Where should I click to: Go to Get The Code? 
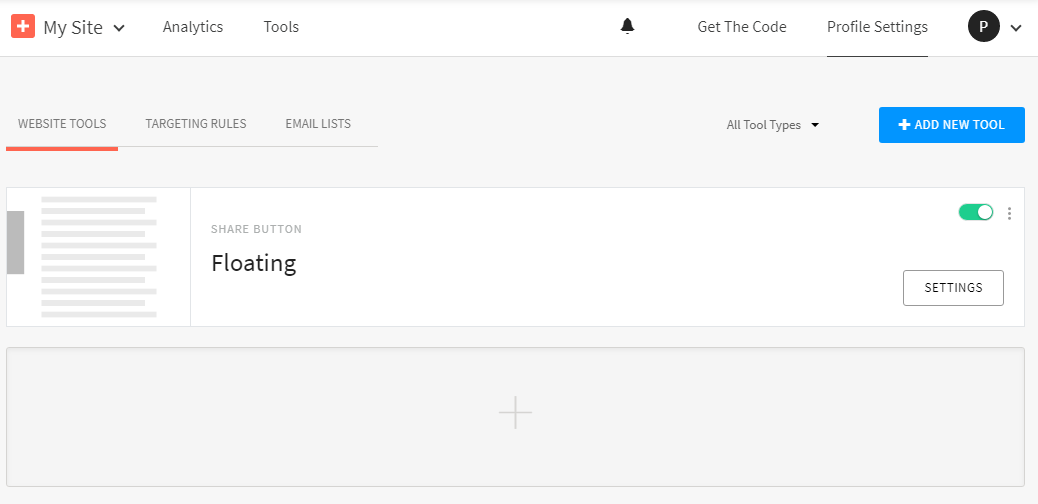742,27
